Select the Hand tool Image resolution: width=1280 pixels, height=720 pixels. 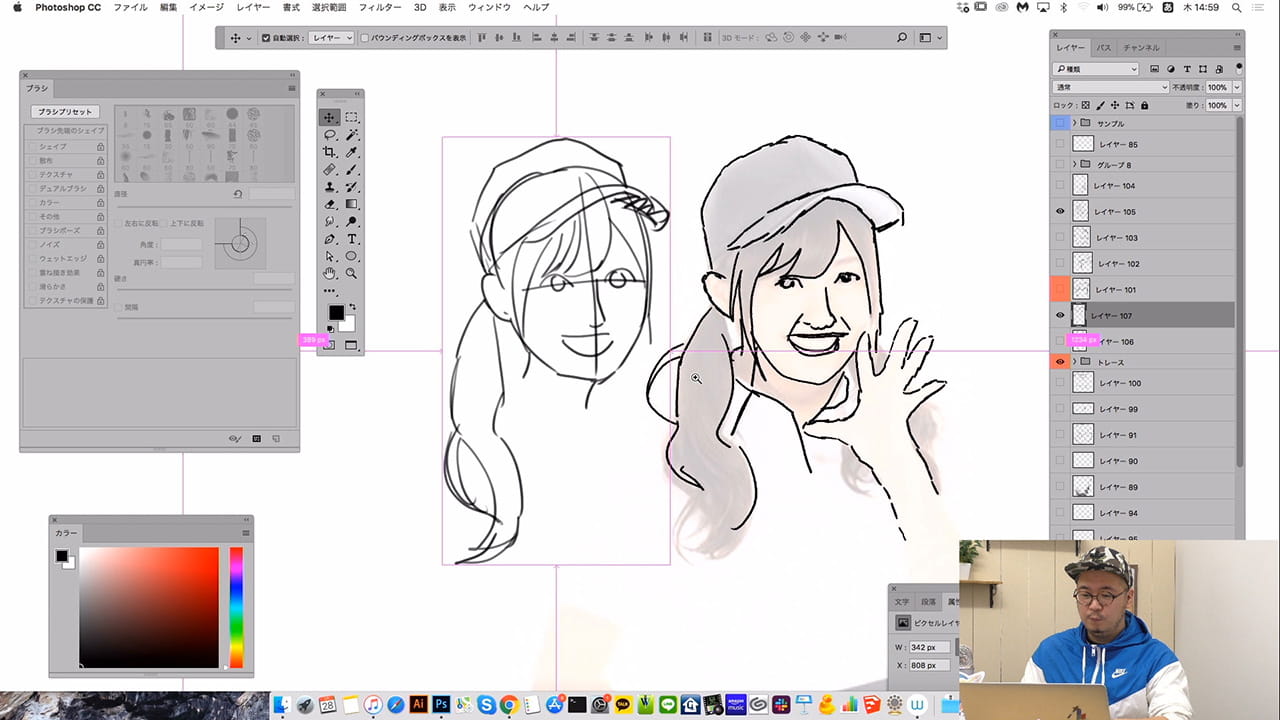(x=329, y=273)
